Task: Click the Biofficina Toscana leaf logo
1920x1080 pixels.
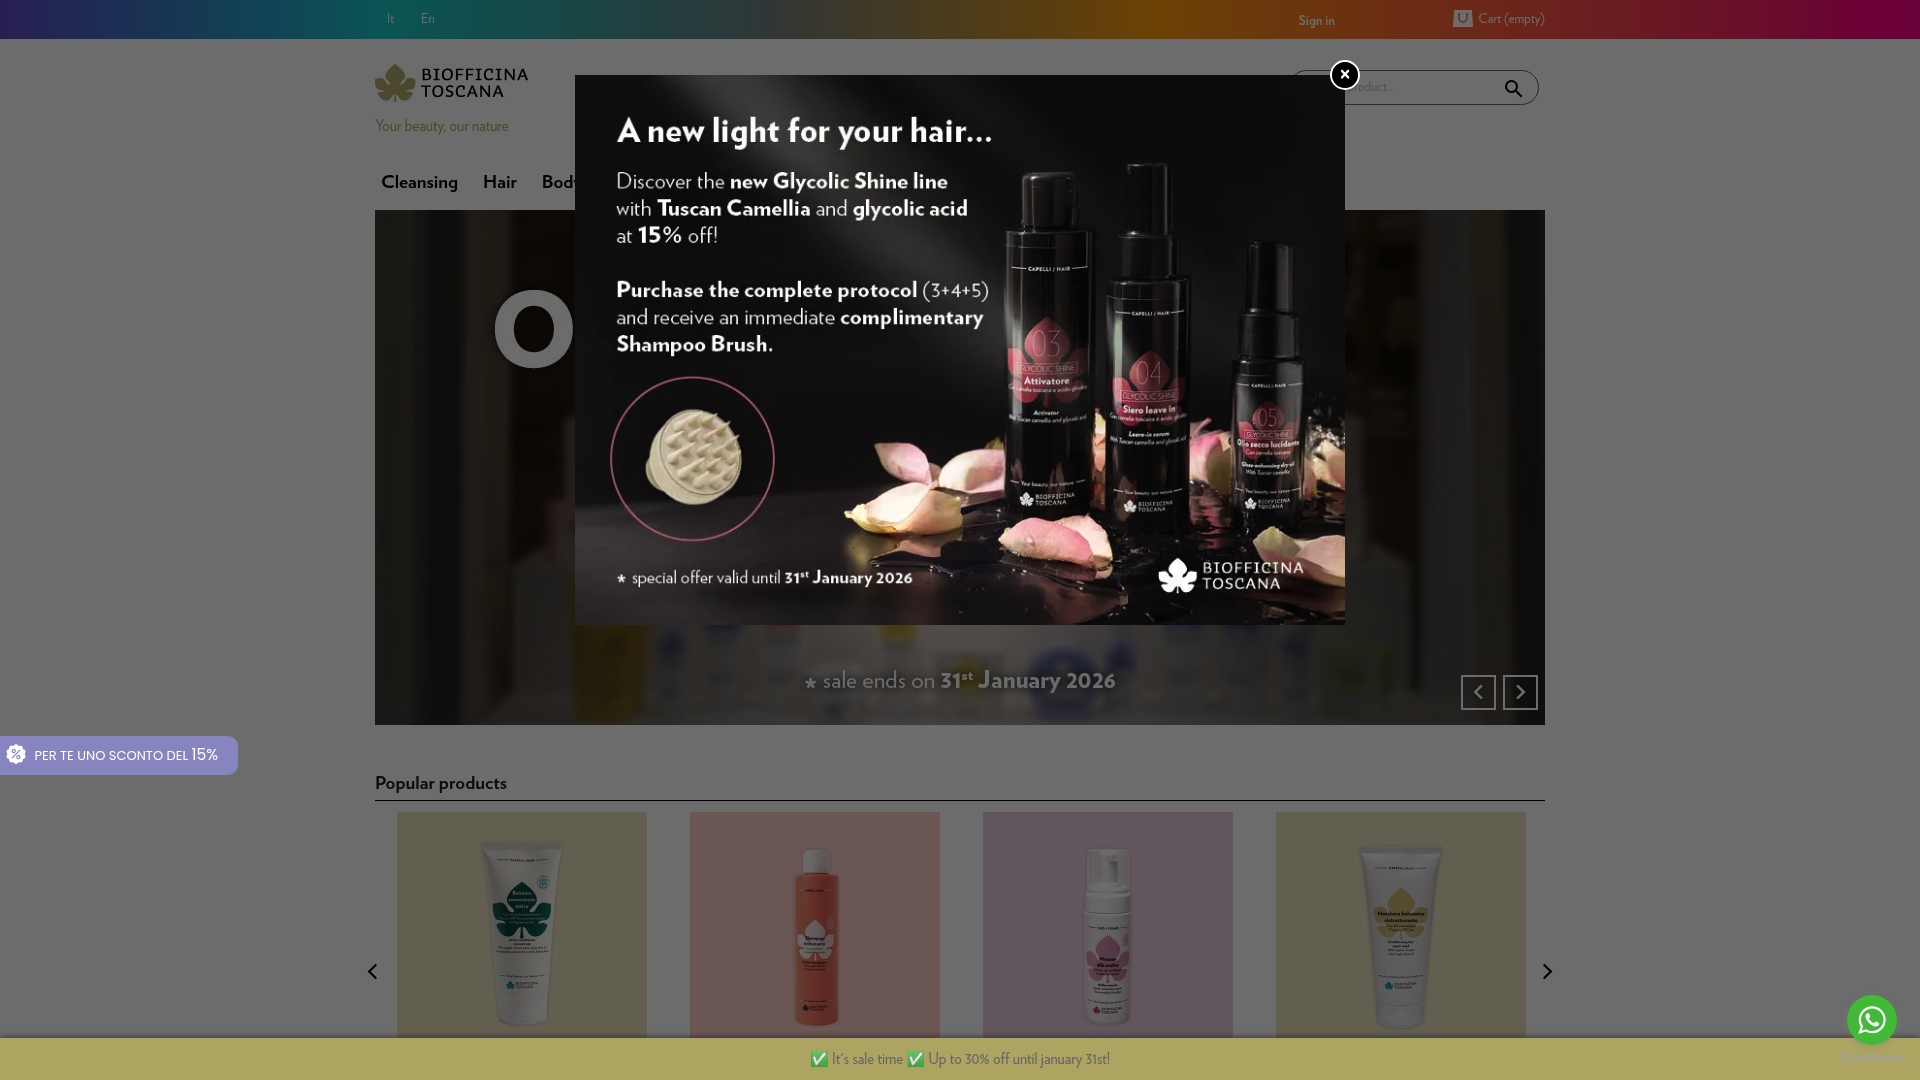Action: point(395,83)
